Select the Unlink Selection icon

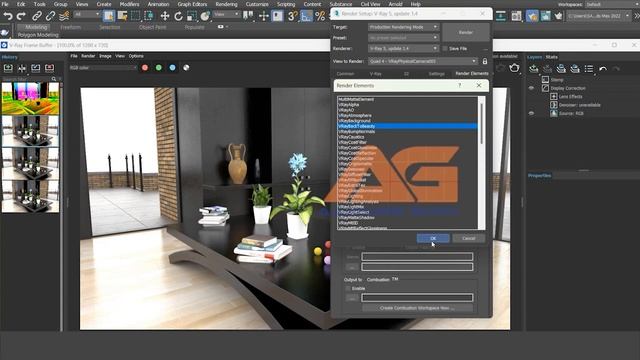tap(50, 16)
